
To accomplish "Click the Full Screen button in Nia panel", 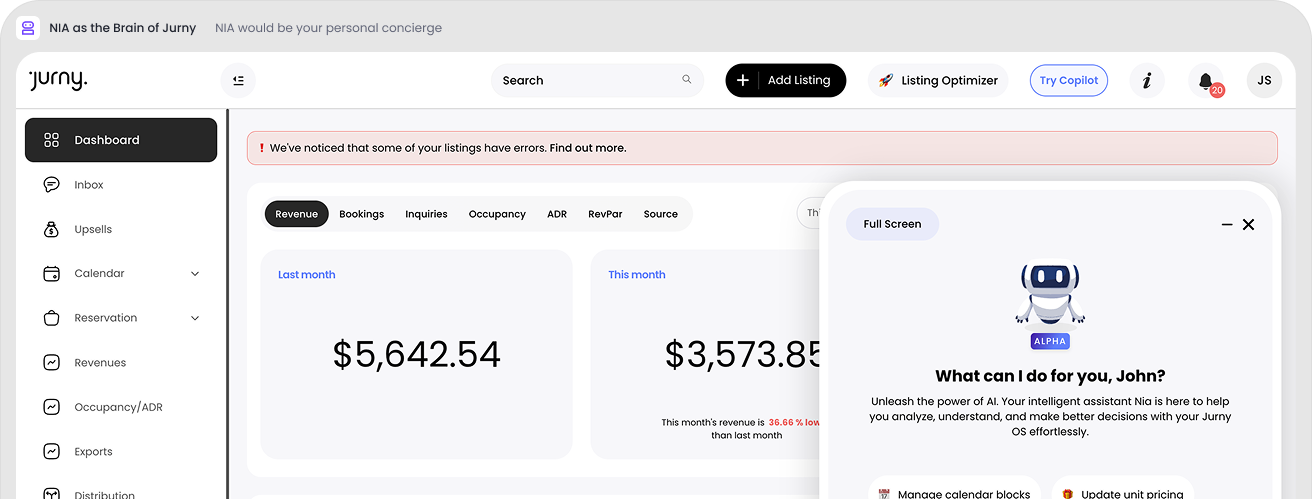I will [x=892, y=224].
